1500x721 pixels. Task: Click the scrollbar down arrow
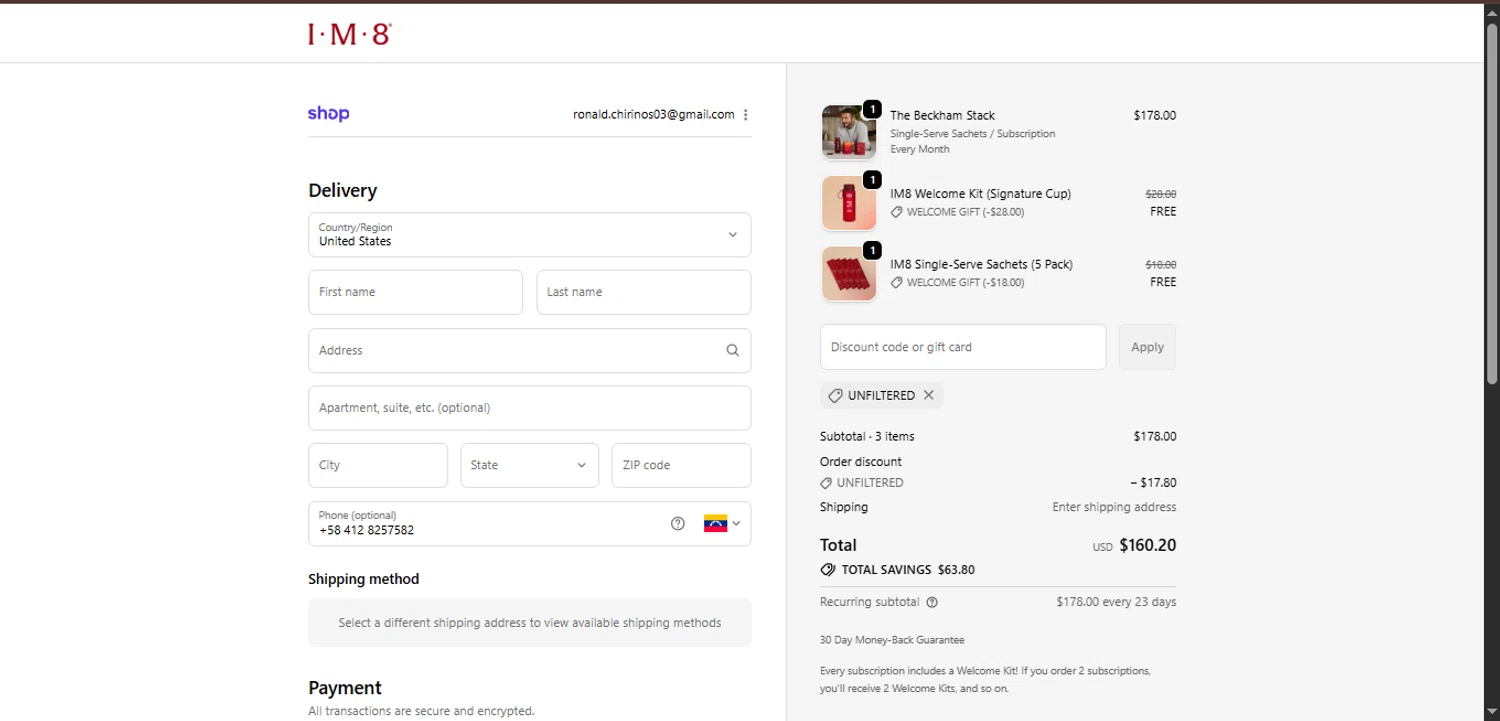(x=1492, y=712)
